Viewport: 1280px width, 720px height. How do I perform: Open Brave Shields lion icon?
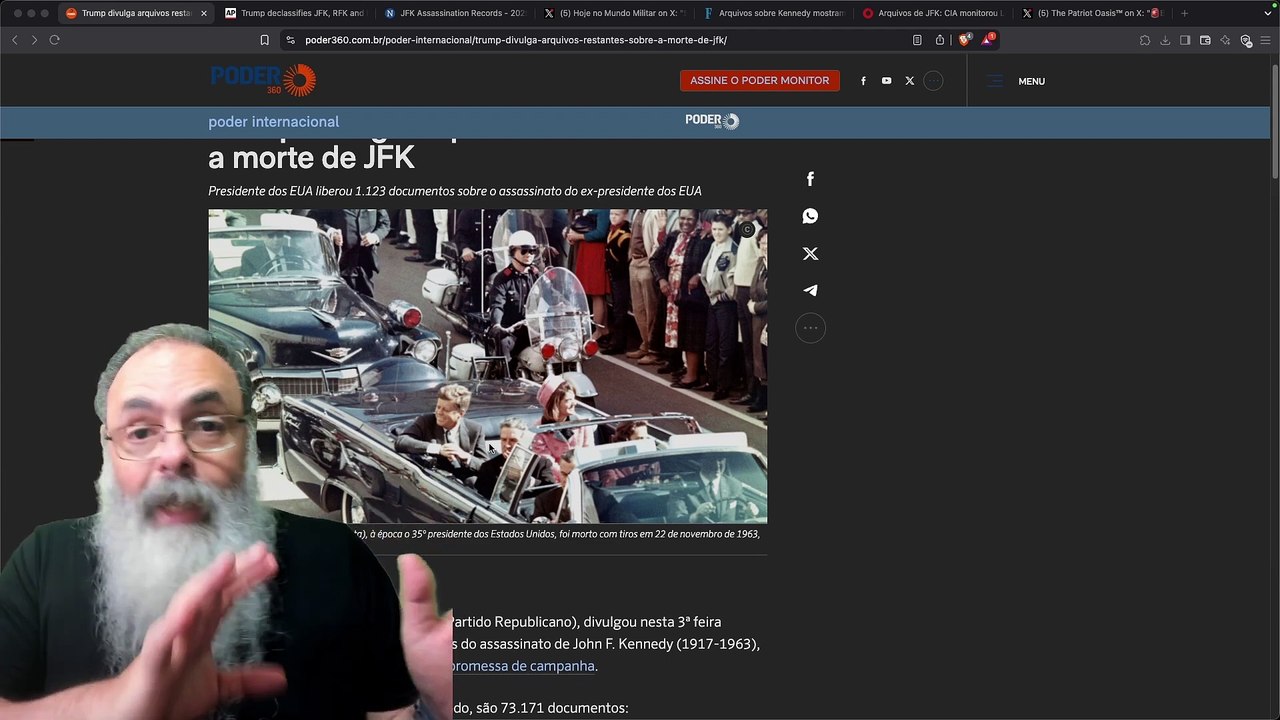(x=964, y=40)
